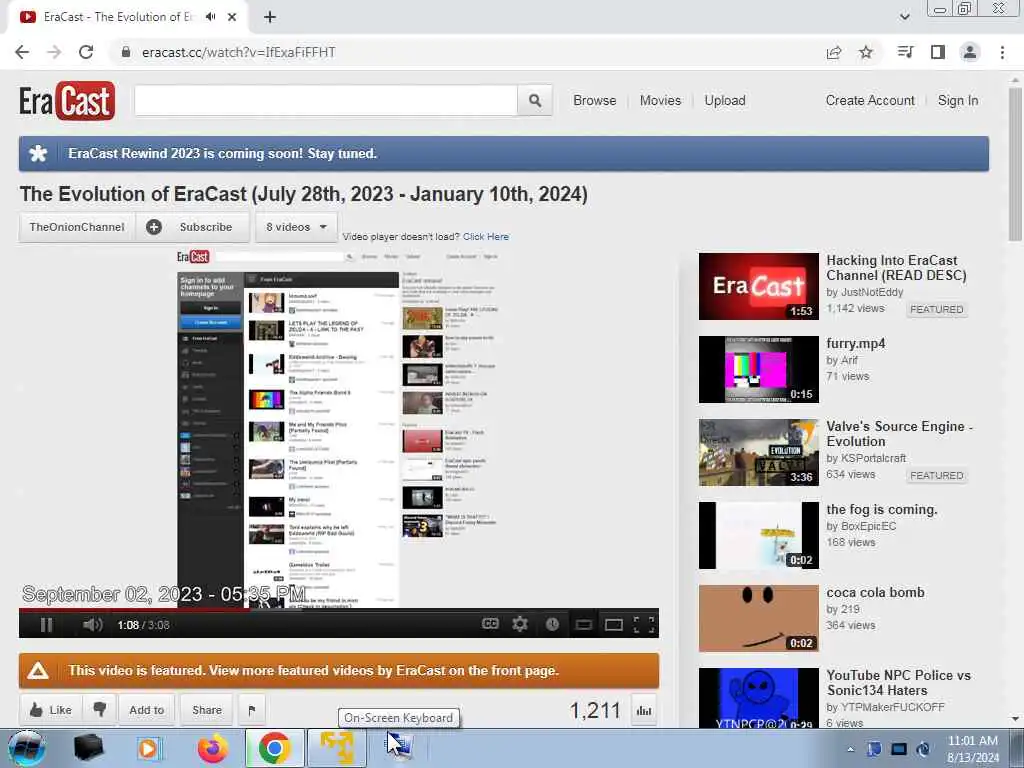Click the magnifier search button

[x=535, y=101]
